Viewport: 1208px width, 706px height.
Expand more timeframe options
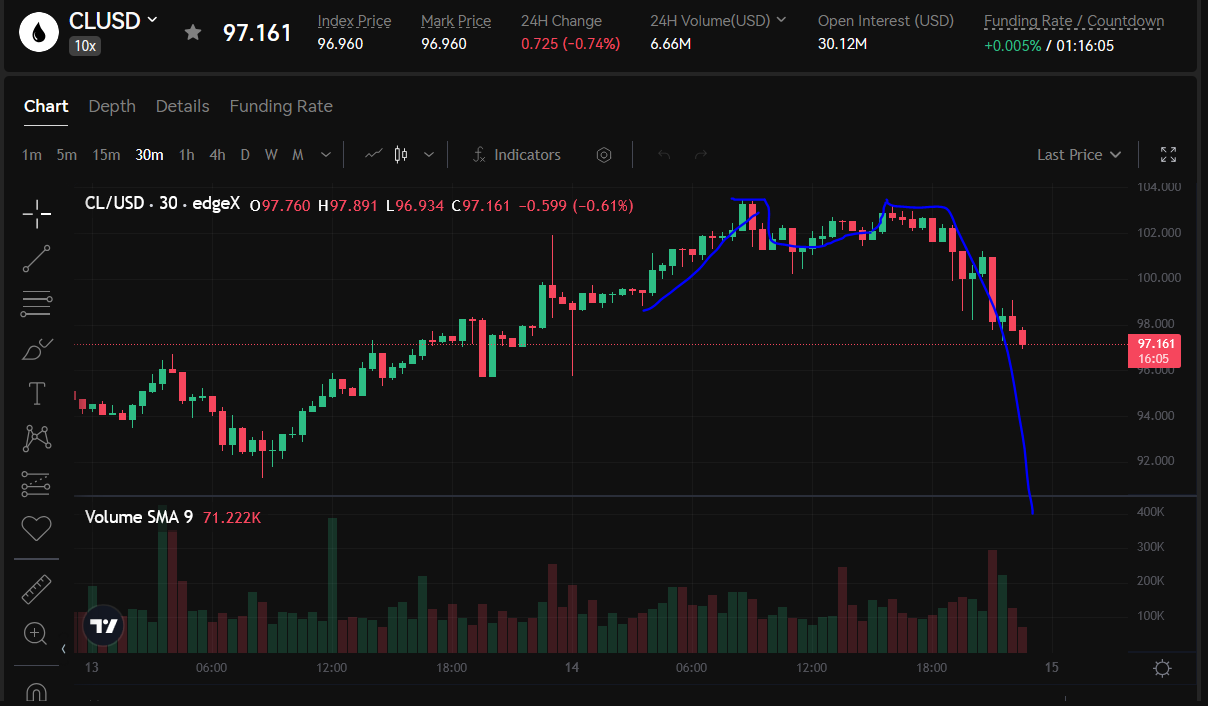click(326, 155)
